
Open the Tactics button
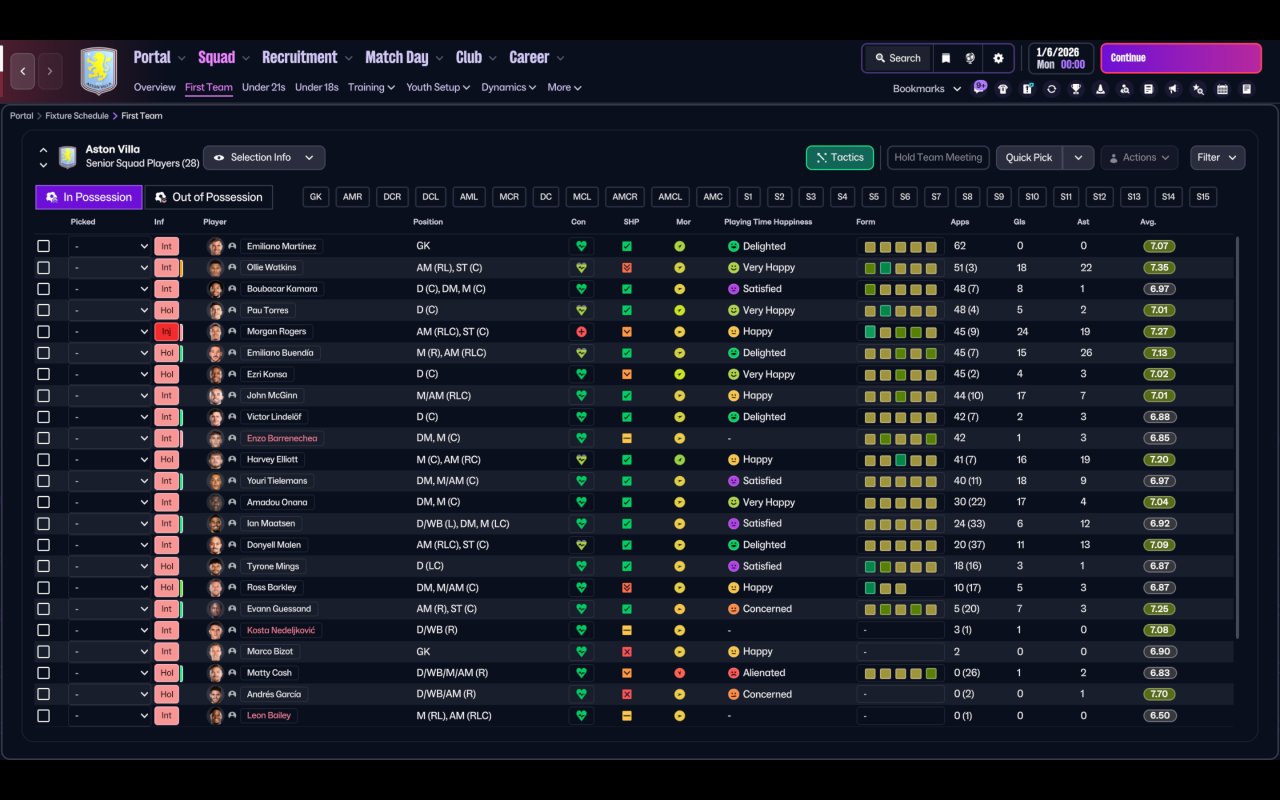[840, 158]
